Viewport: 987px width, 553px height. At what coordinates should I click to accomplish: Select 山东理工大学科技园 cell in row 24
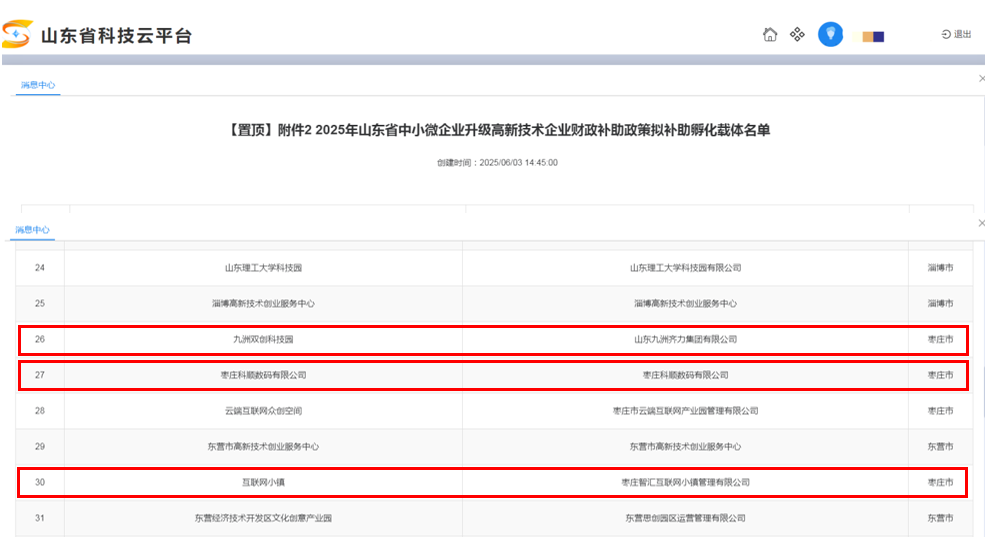click(263, 268)
